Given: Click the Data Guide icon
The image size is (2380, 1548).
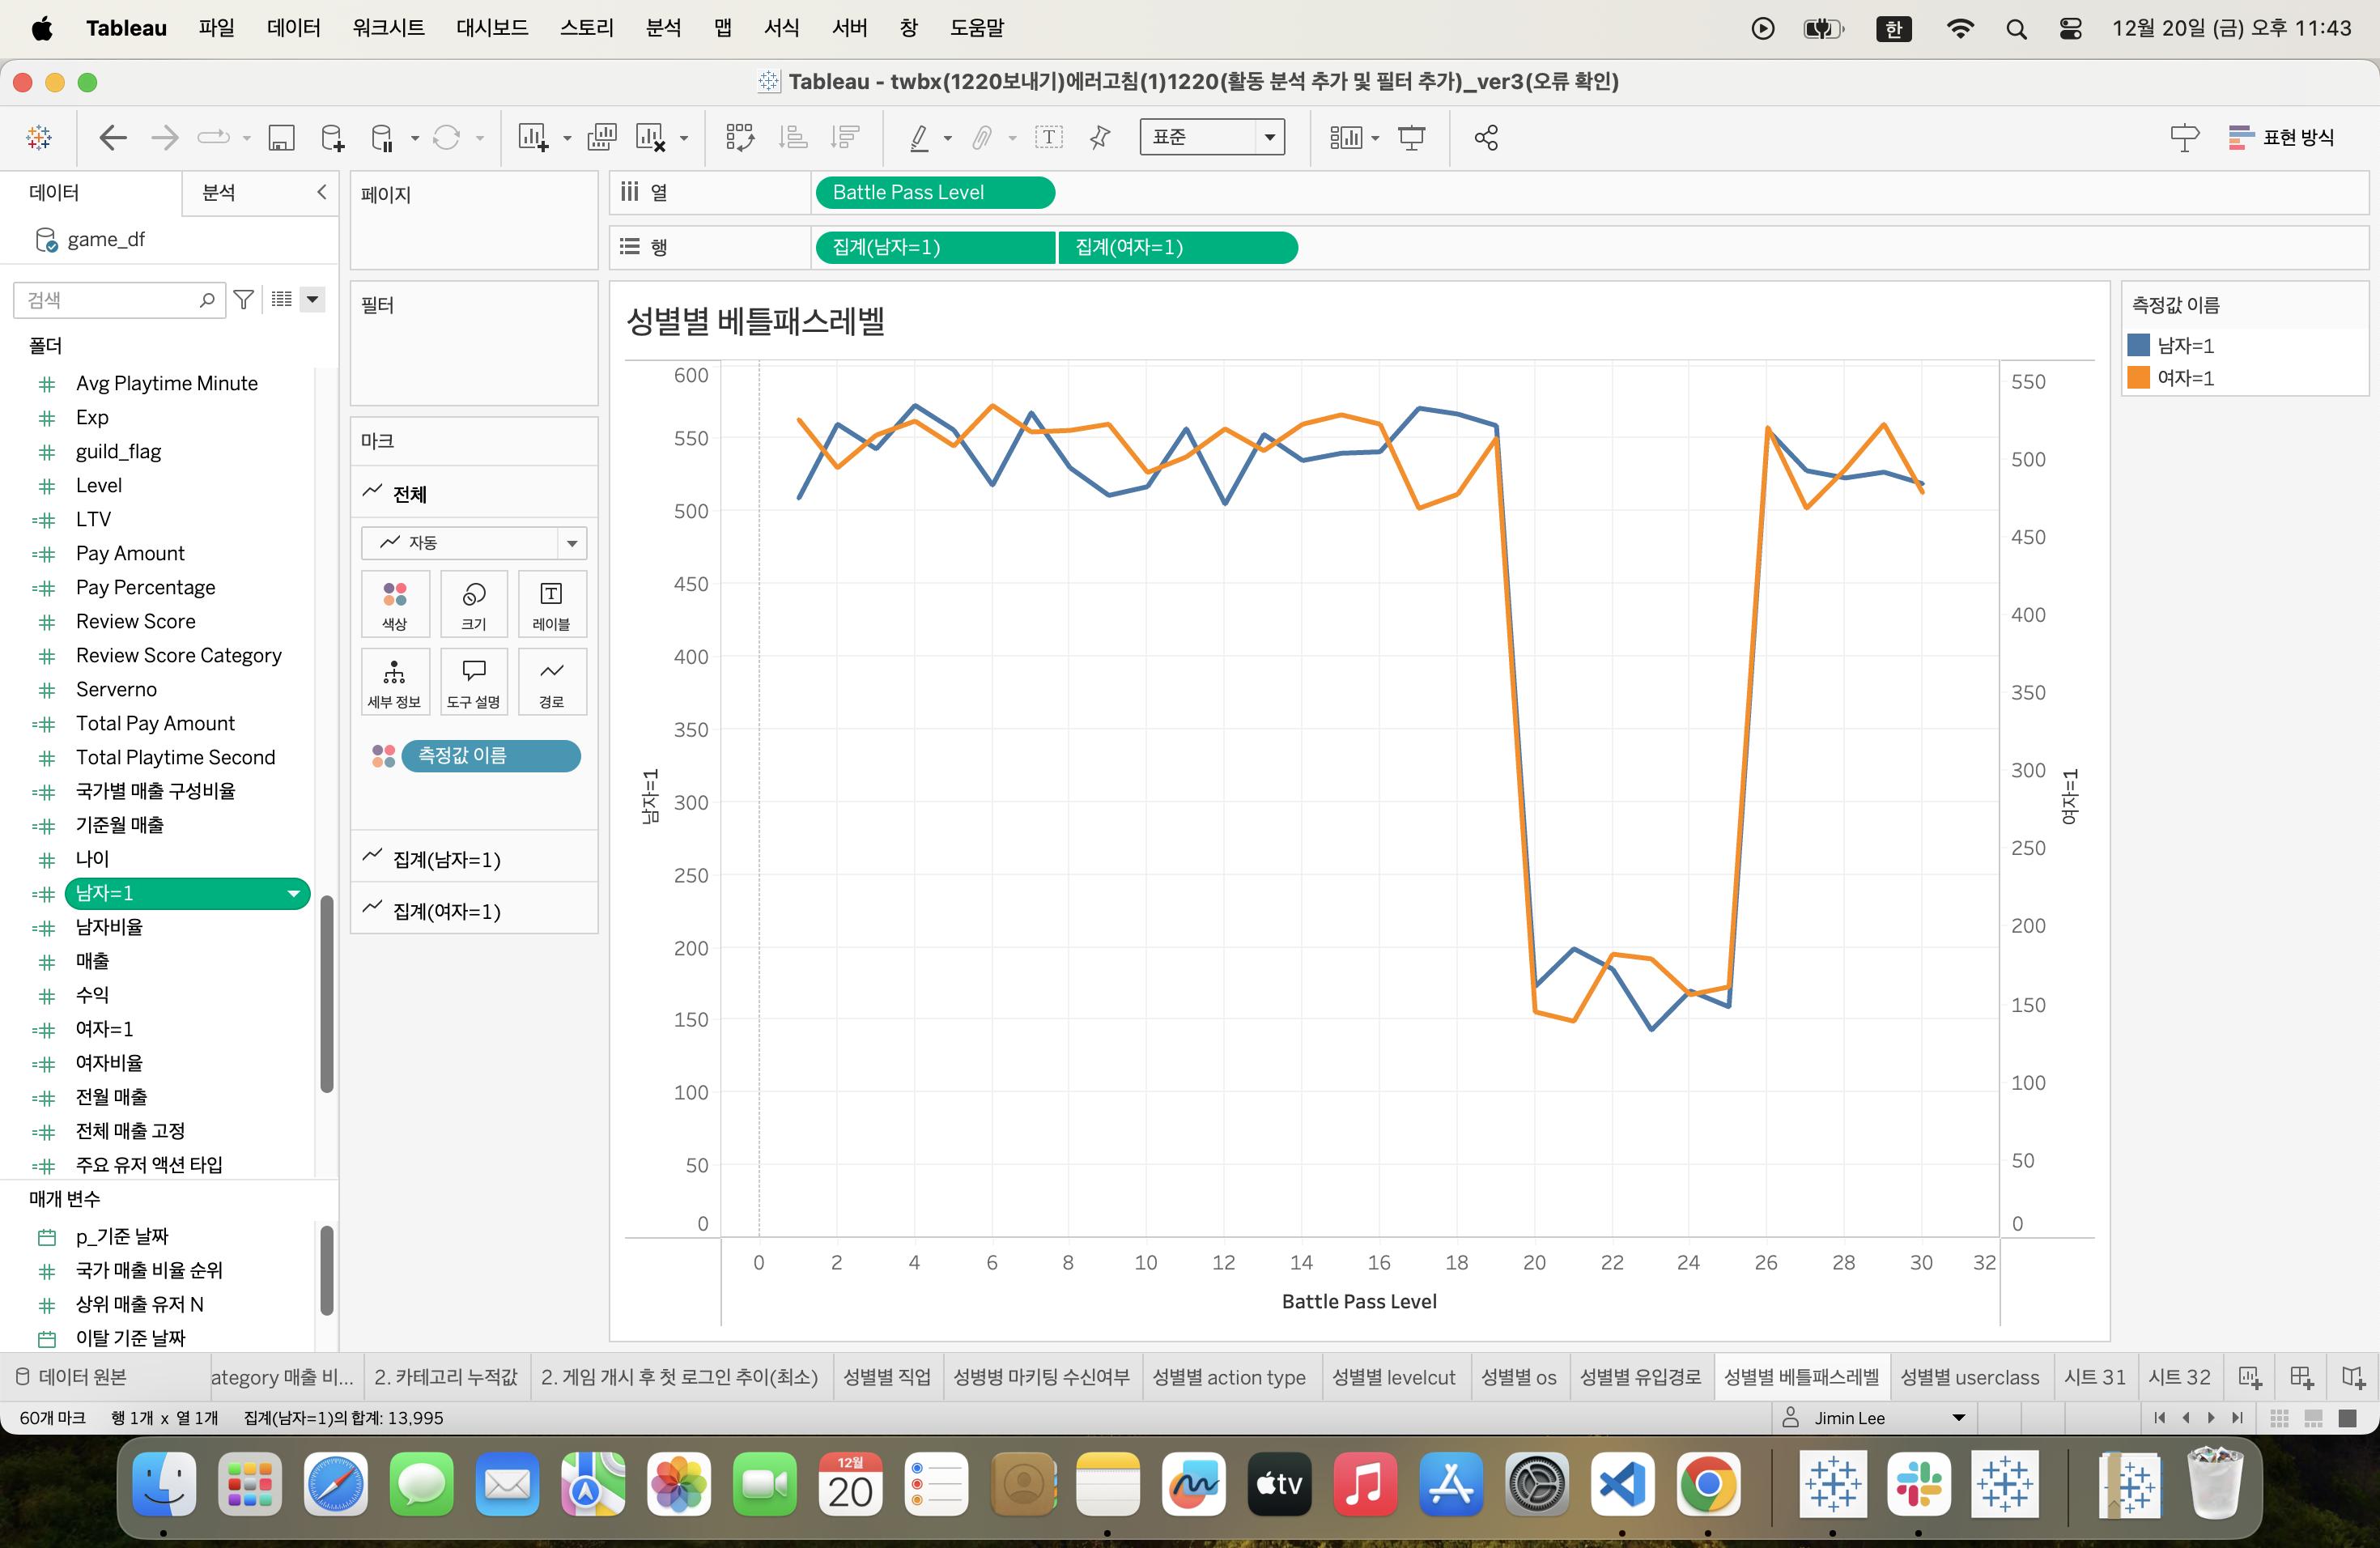Looking at the screenshot, I should [x=2185, y=137].
